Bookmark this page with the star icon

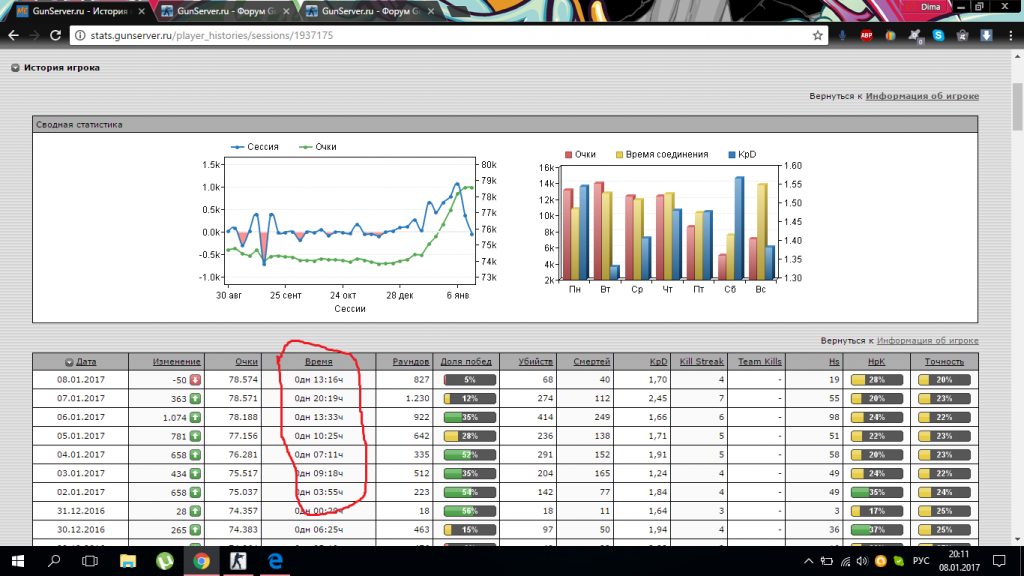(817, 35)
